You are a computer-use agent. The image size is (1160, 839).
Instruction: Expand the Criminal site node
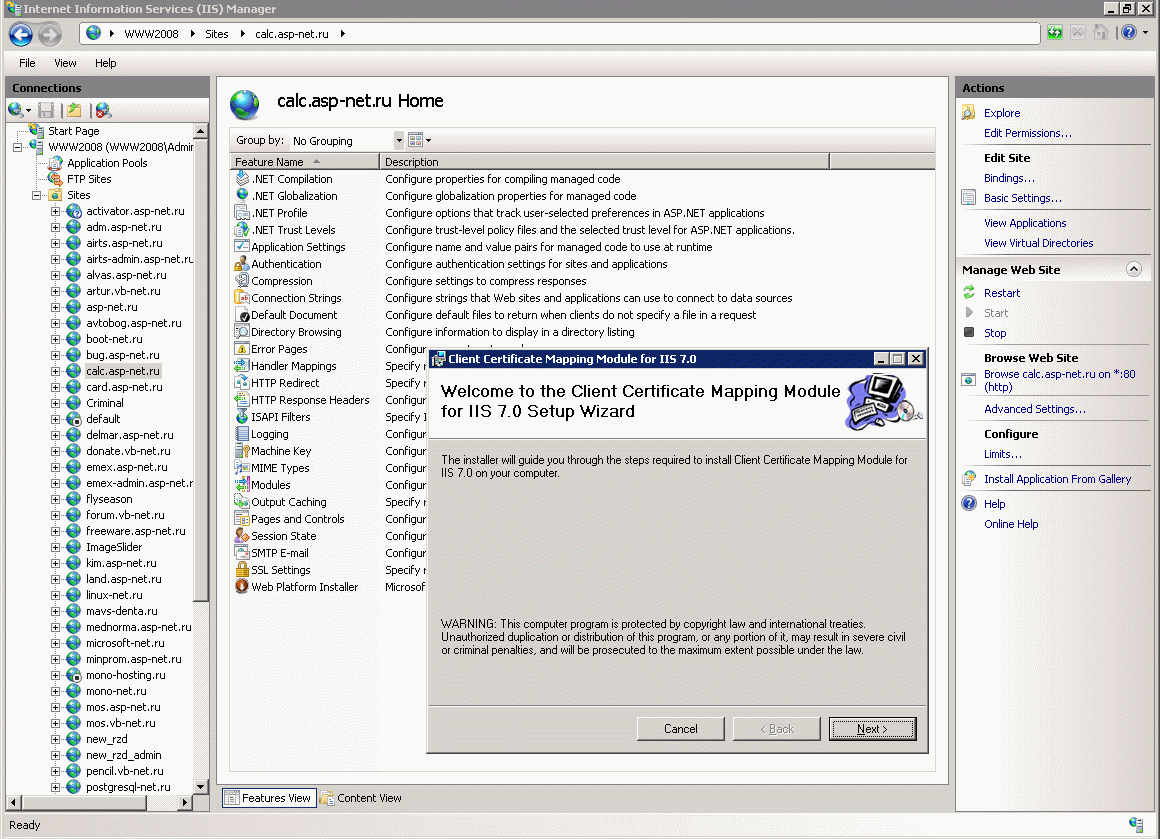point(55,403)
